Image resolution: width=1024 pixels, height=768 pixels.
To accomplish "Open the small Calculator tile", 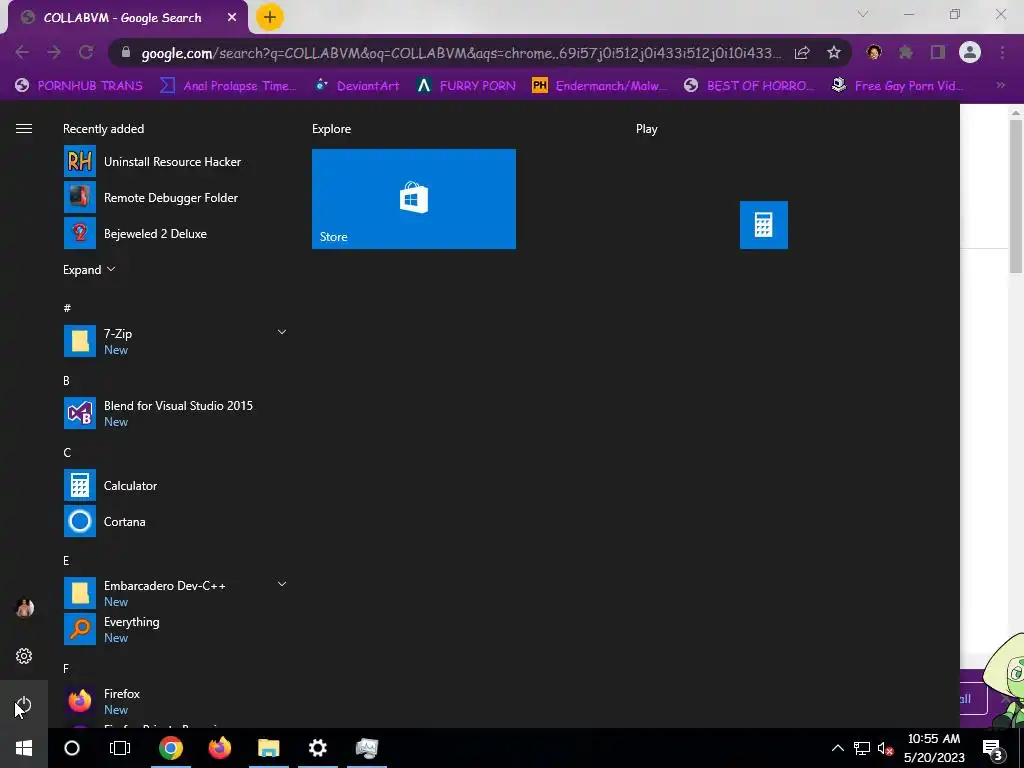I will click(x=763, y=225).
